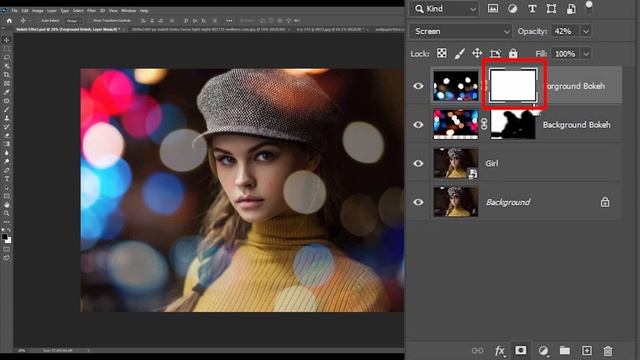Filter layers by pixel layers icon
Image resolution: width=640 pixels, height=360 pixels.
point(493,9)
